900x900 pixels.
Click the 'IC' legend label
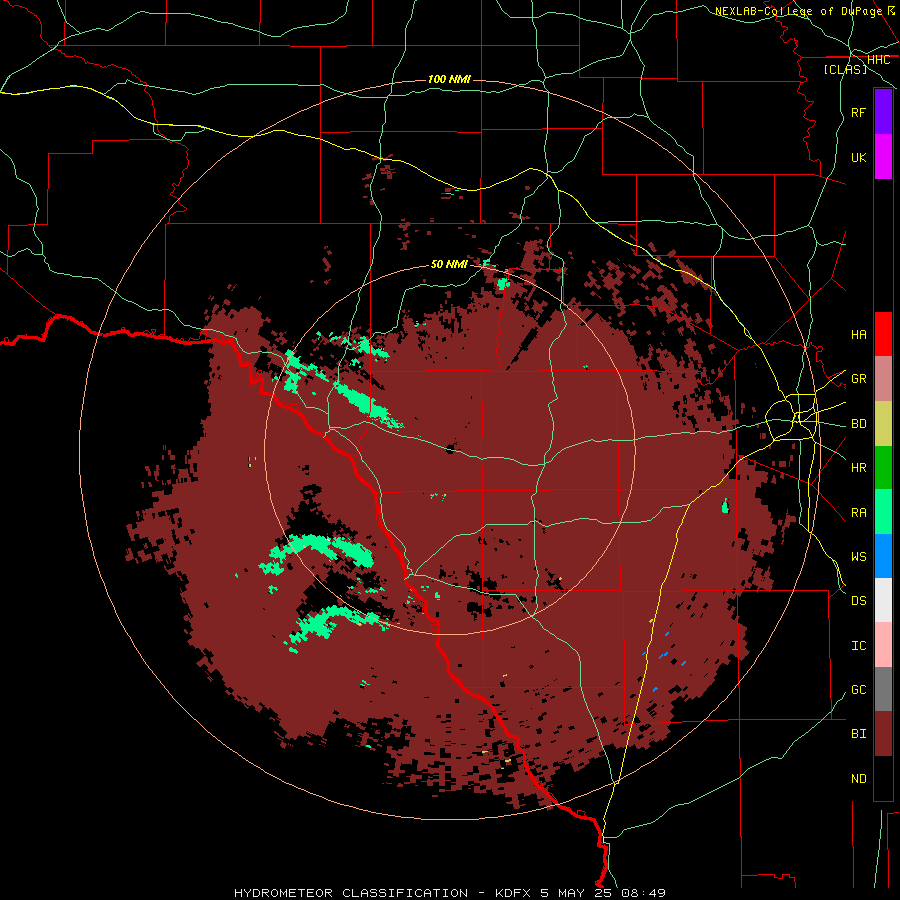point(858,646)
